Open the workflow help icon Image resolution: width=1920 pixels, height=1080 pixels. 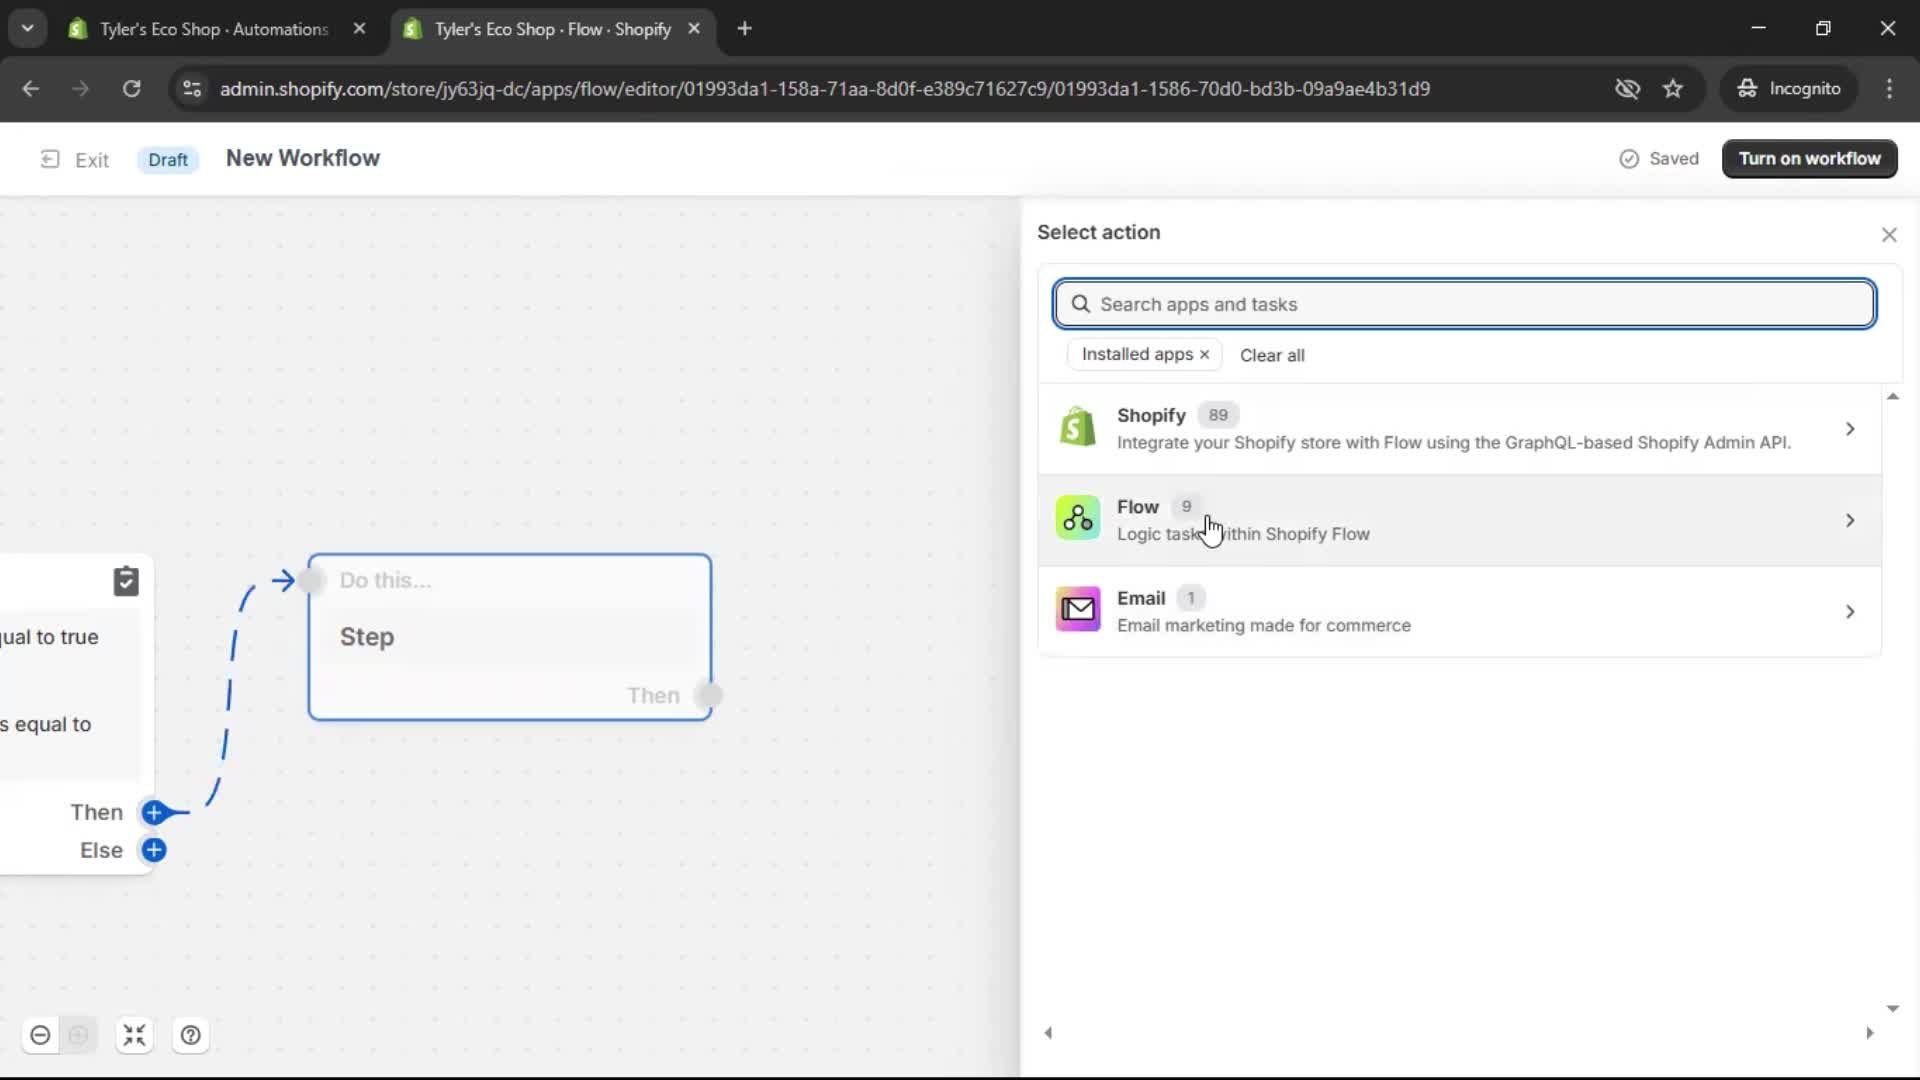[191, 1035]
